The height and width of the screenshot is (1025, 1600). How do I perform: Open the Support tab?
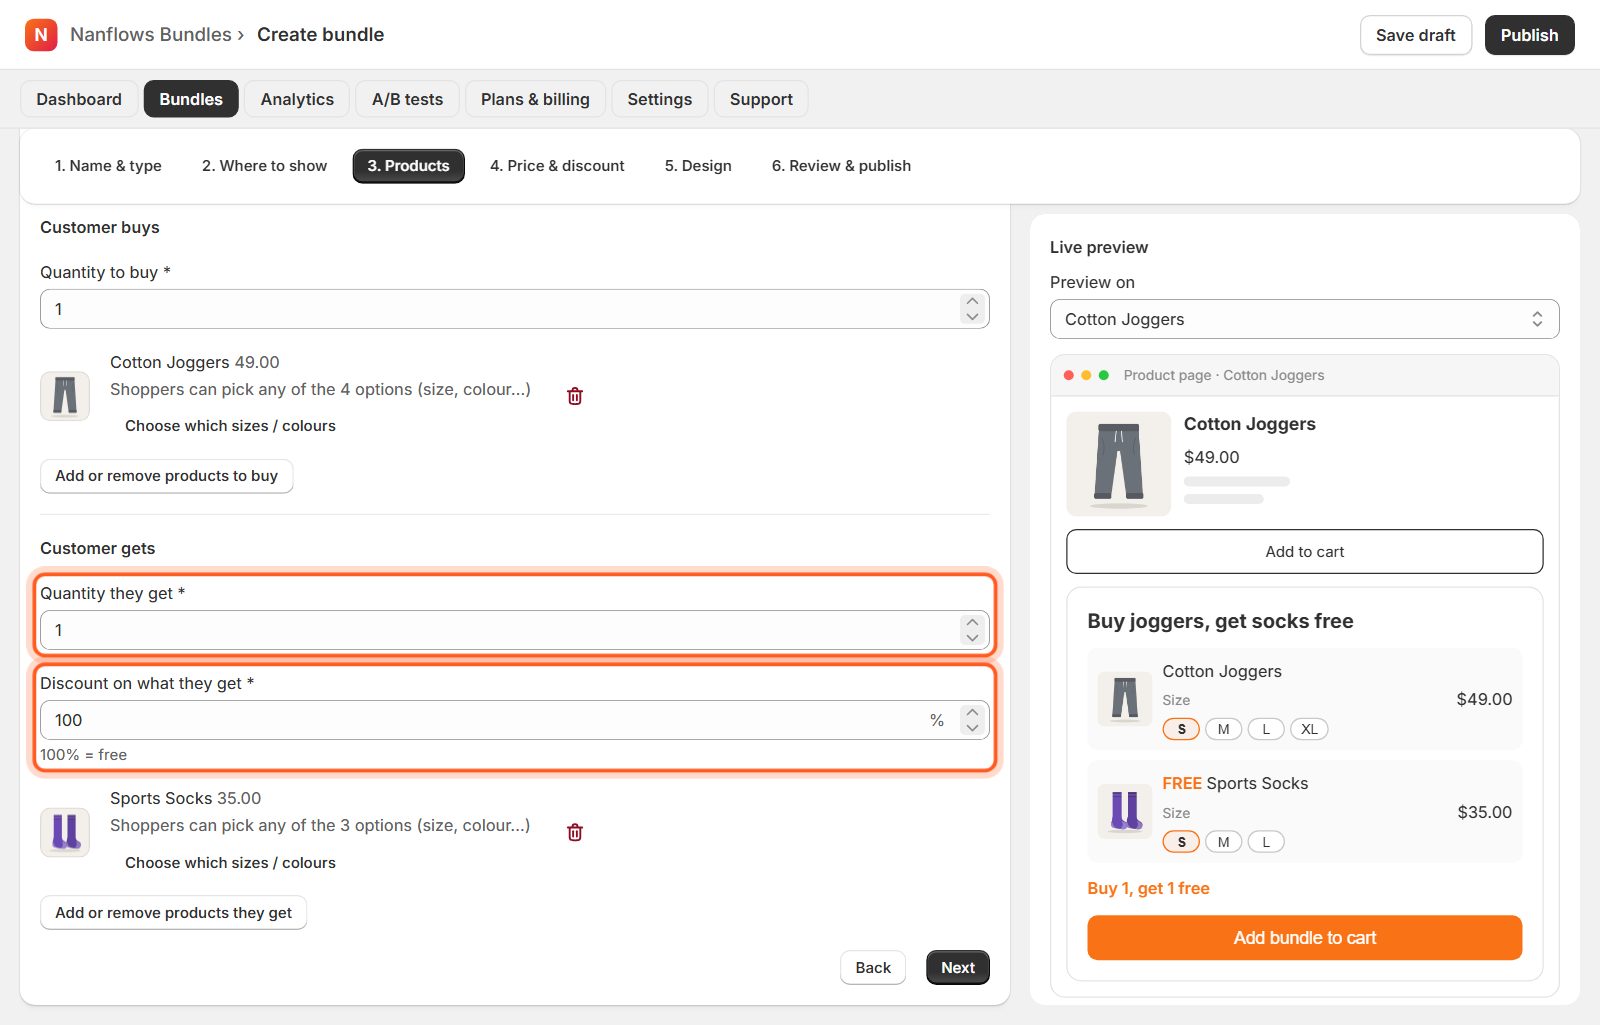click(x=761, y=99)
